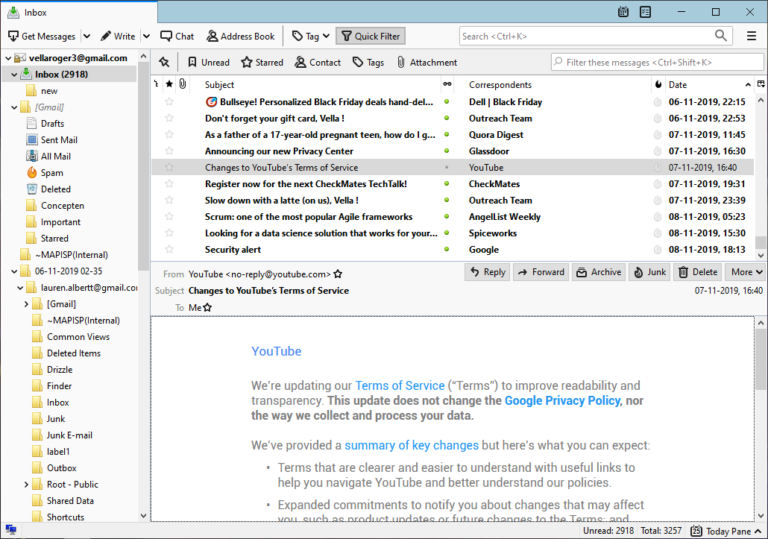Toggle the Tags quick filter

click(x=368, y=62)
